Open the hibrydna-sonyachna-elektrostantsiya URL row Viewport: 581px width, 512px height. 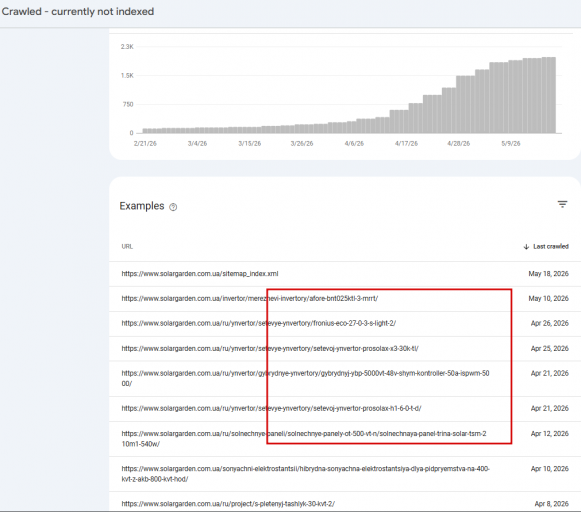(x=345, y=474)
